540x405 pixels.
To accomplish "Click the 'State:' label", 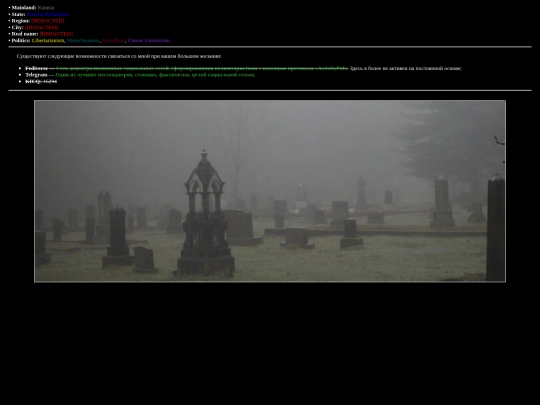I will coord(18,14).
